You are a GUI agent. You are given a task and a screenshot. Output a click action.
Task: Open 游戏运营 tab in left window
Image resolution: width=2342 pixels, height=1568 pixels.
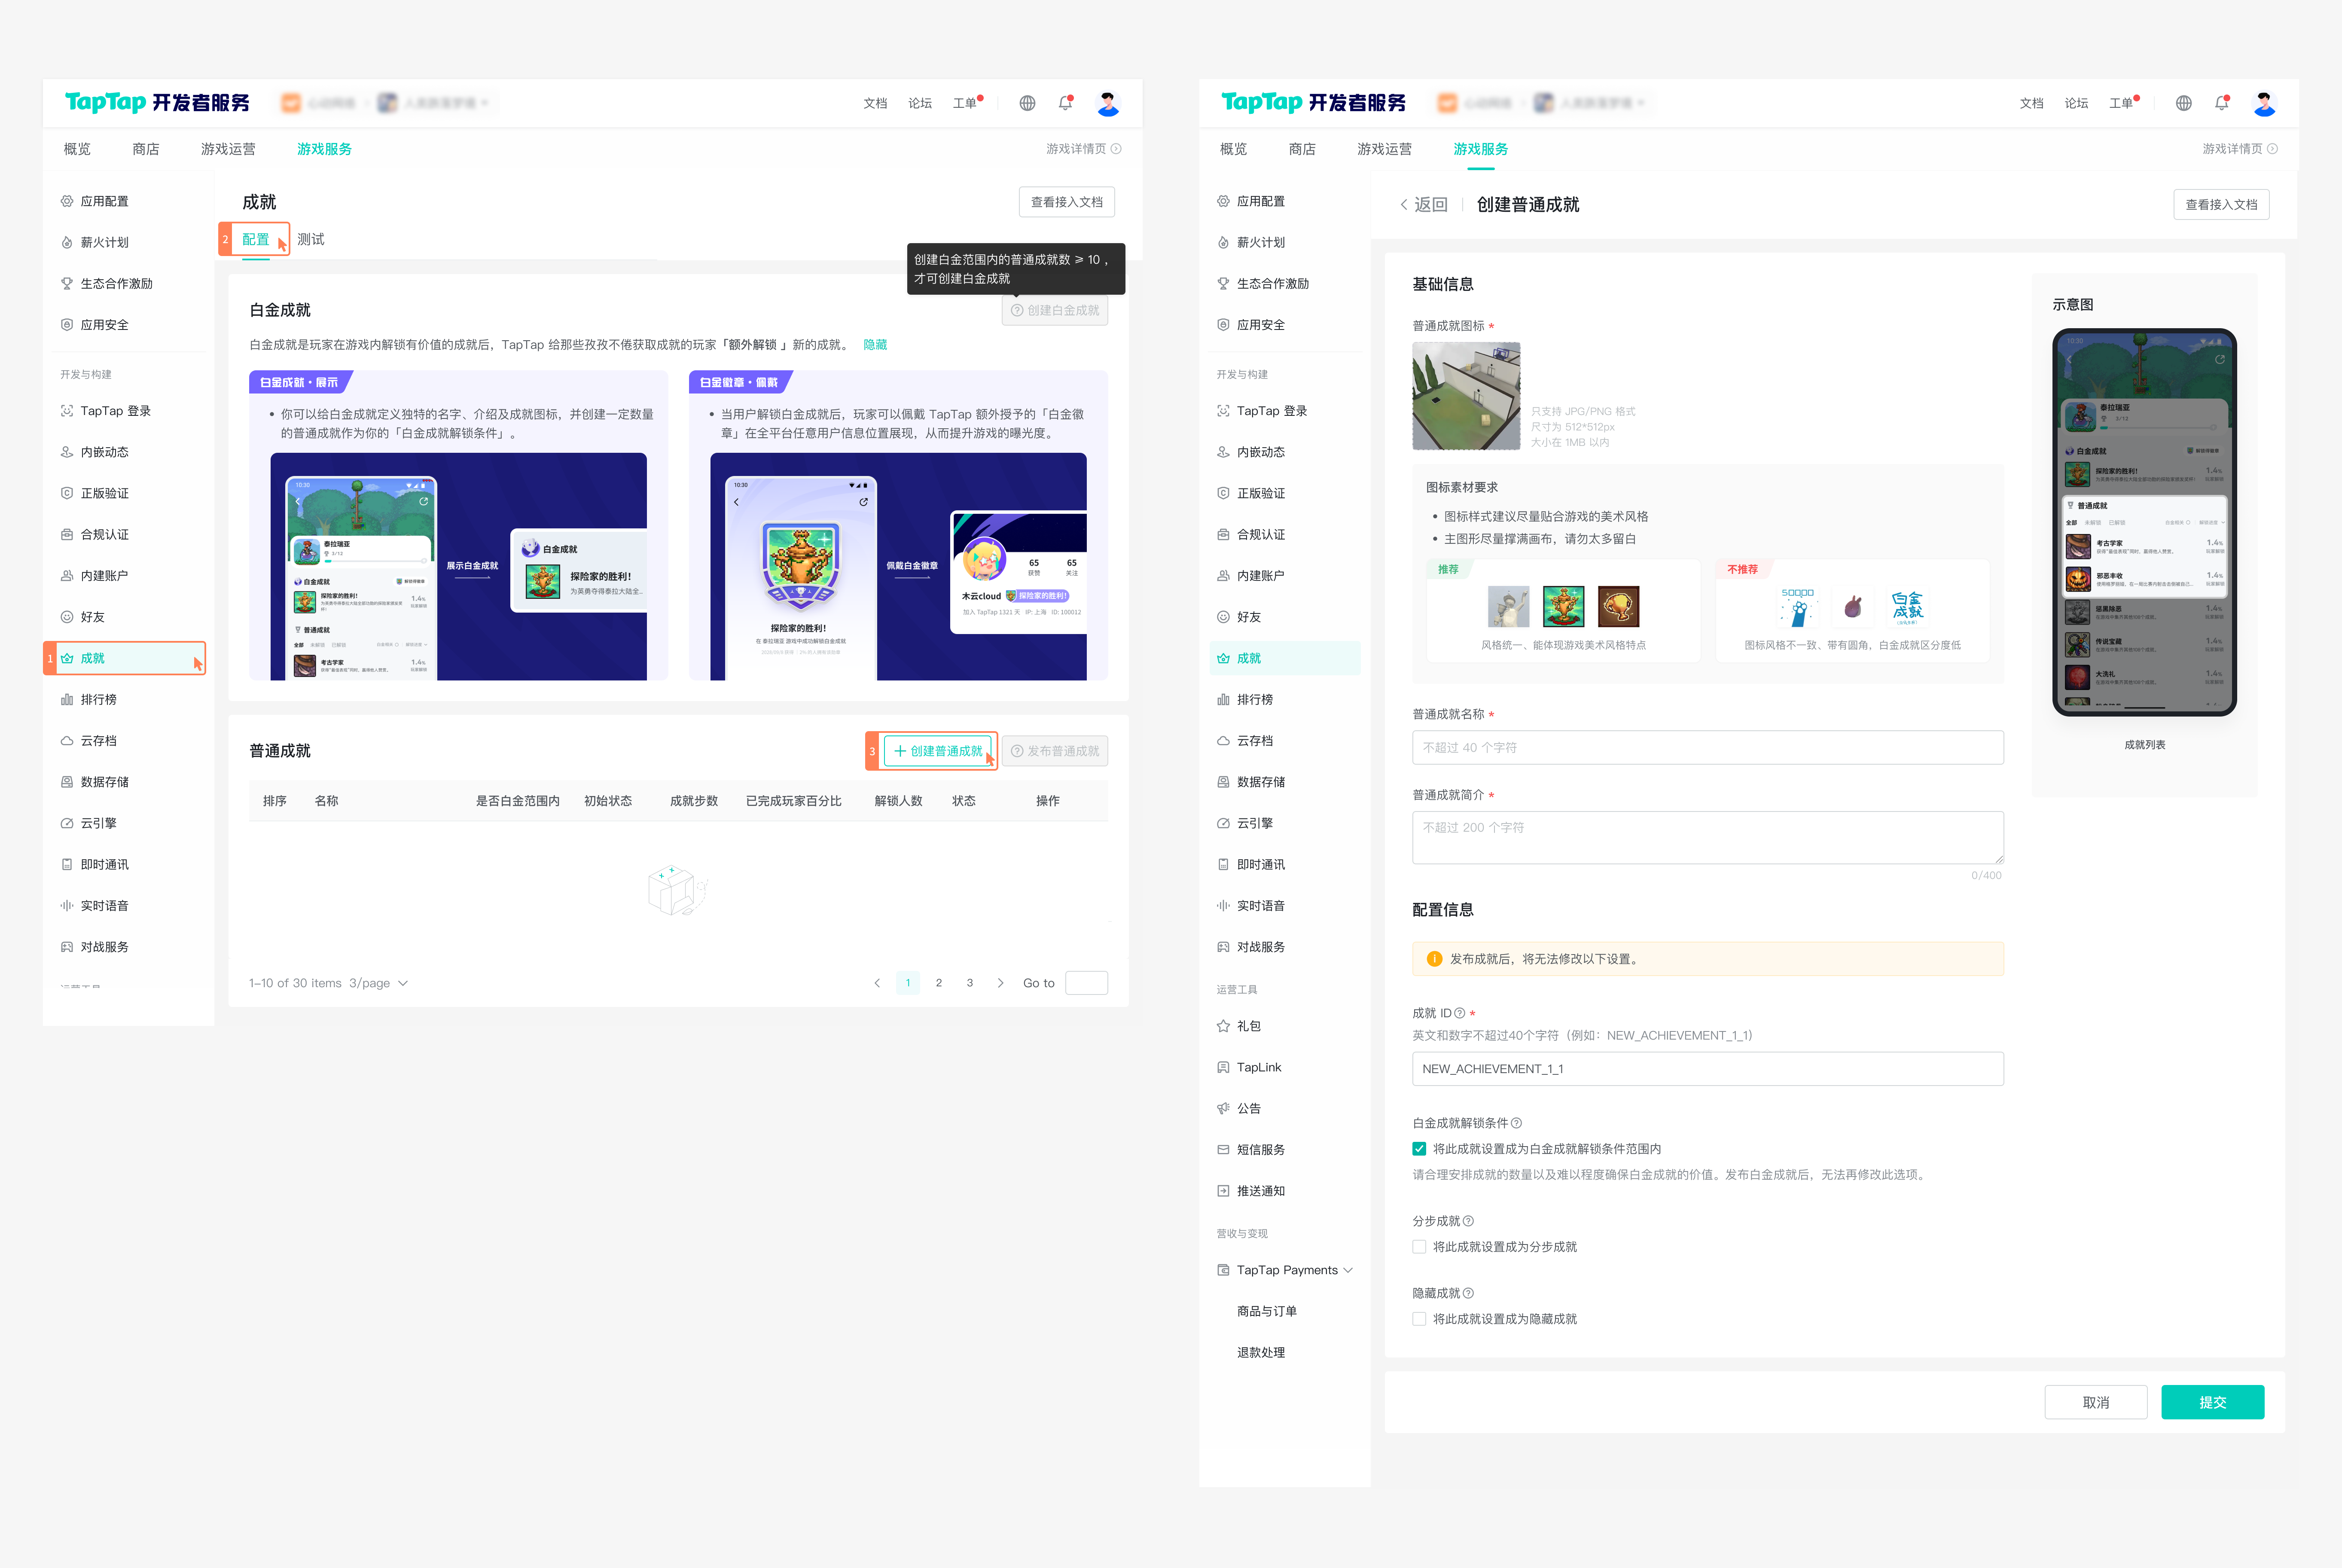(228, 149)
